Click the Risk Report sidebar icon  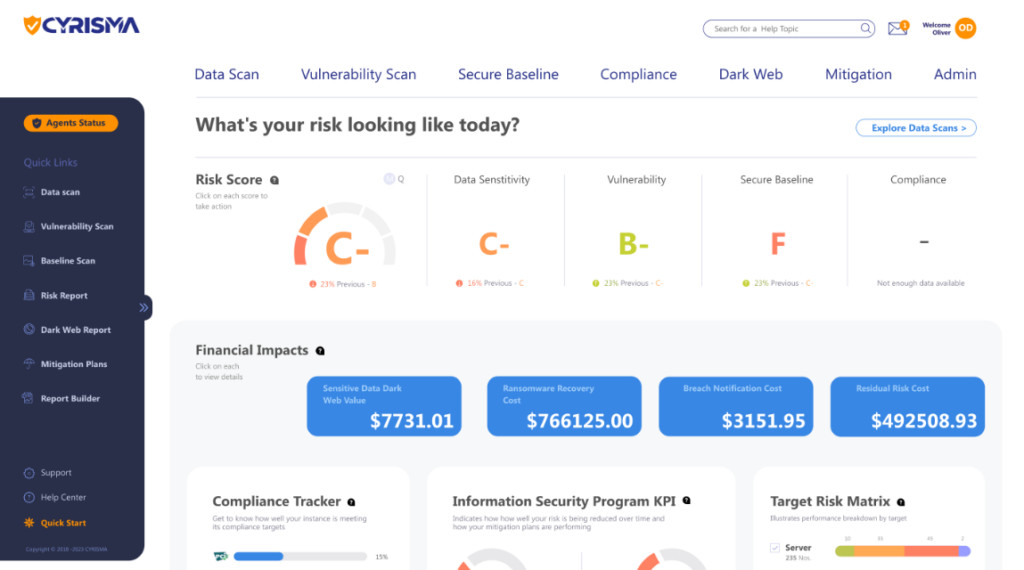pos(29,295)
